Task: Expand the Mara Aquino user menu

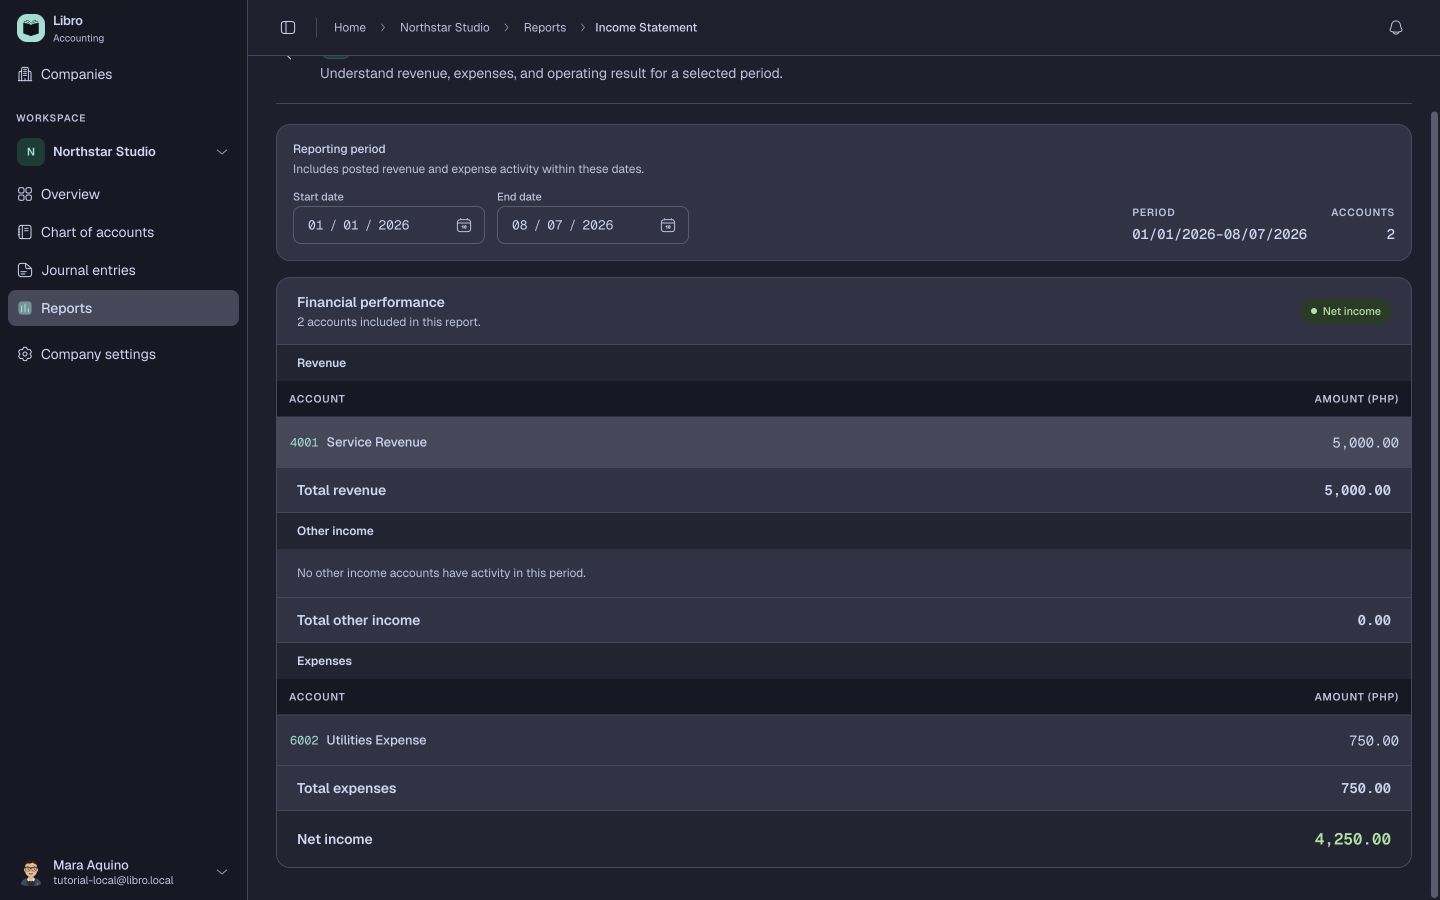Action: [x=222, y=872]
